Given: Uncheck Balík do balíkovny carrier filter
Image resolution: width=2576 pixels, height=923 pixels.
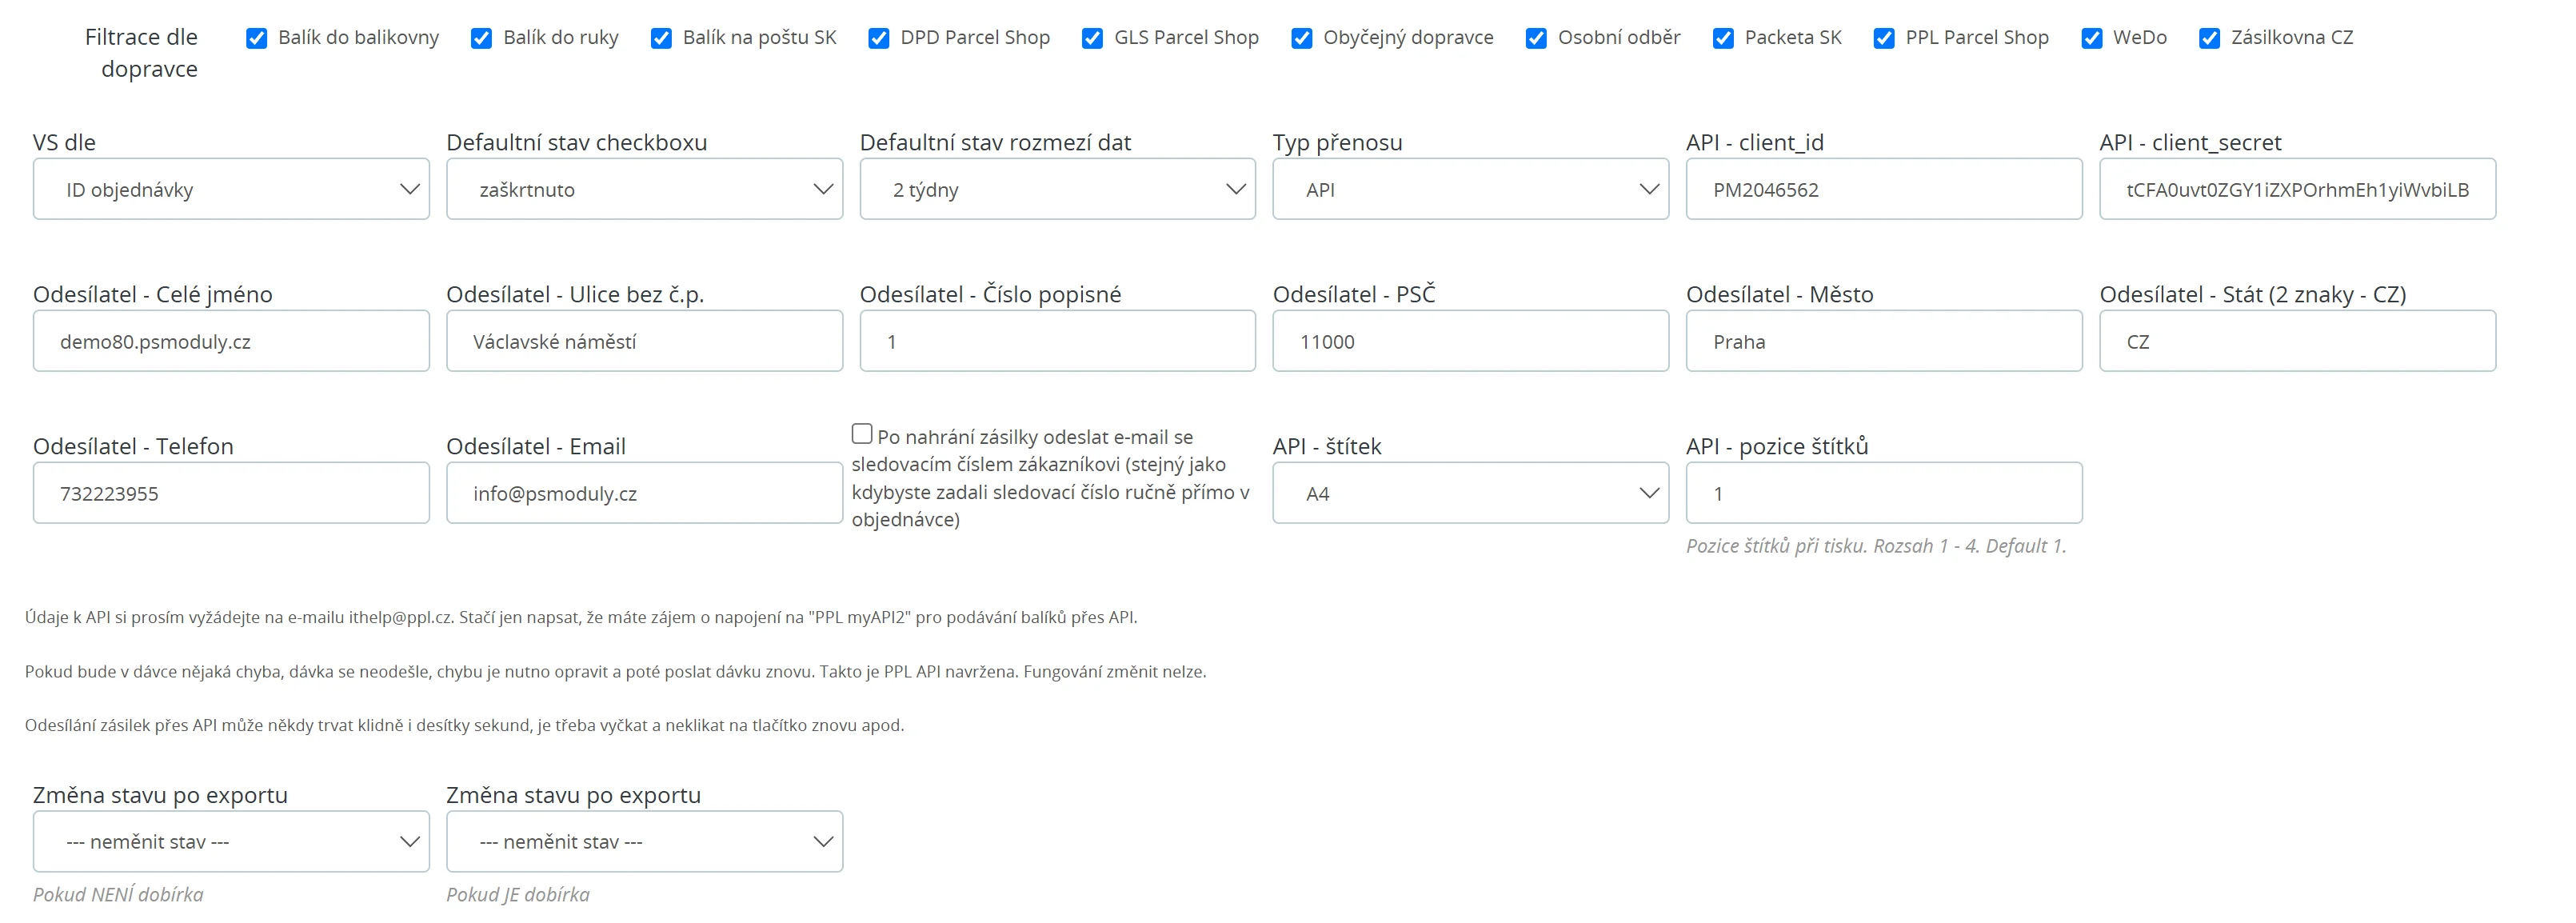Looking at the screenshot, I should coord(256,38).
